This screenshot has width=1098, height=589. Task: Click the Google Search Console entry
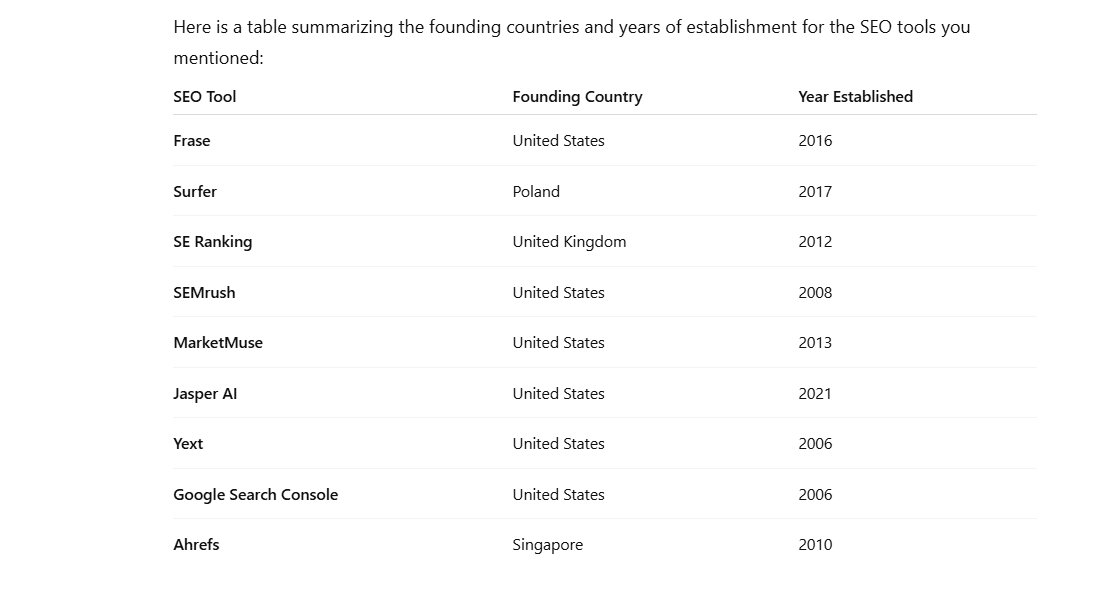coord(256,495)
